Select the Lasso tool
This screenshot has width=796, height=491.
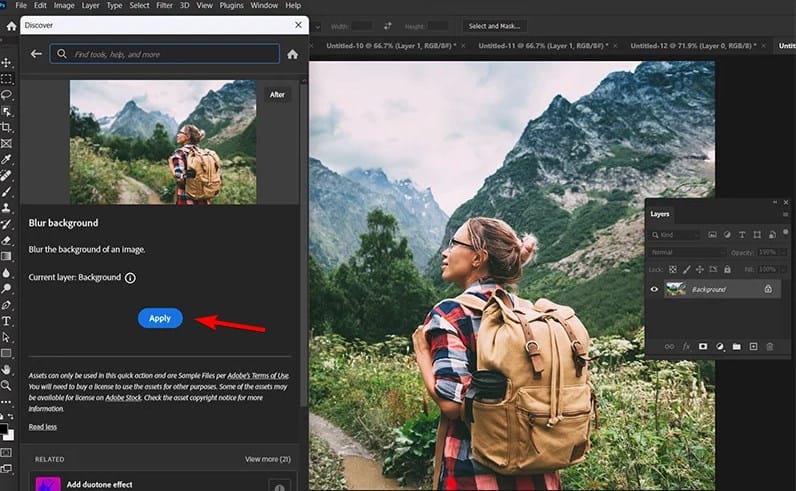(x=7, y=95)
